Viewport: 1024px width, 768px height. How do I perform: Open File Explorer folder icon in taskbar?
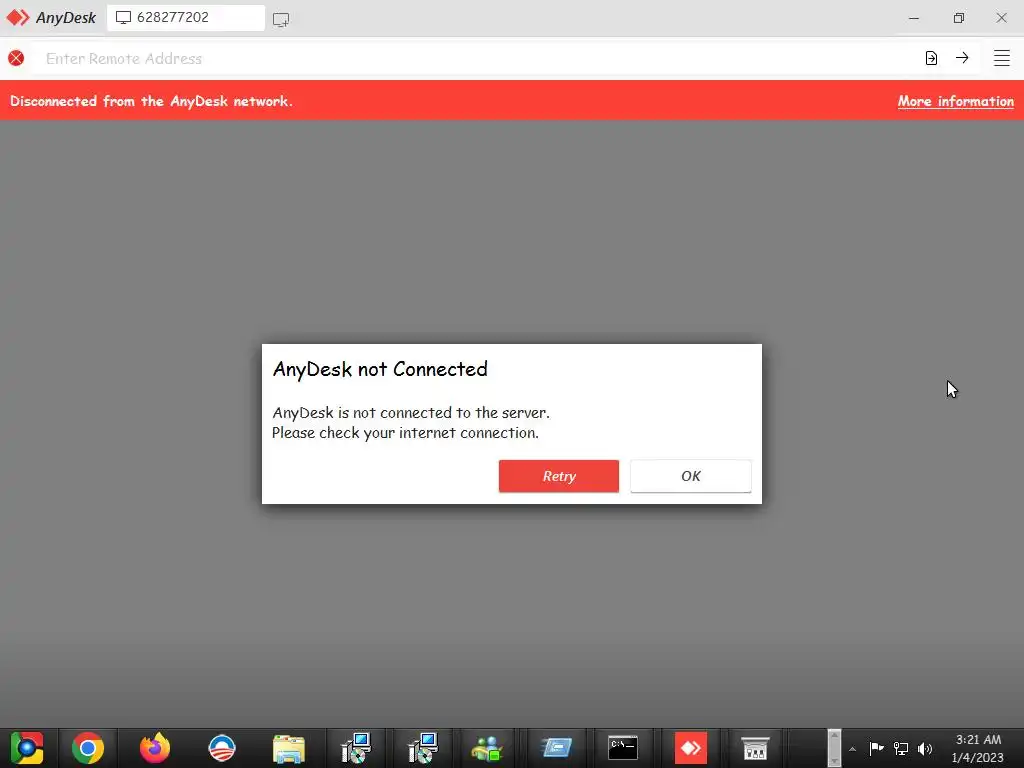pos(289,748)
